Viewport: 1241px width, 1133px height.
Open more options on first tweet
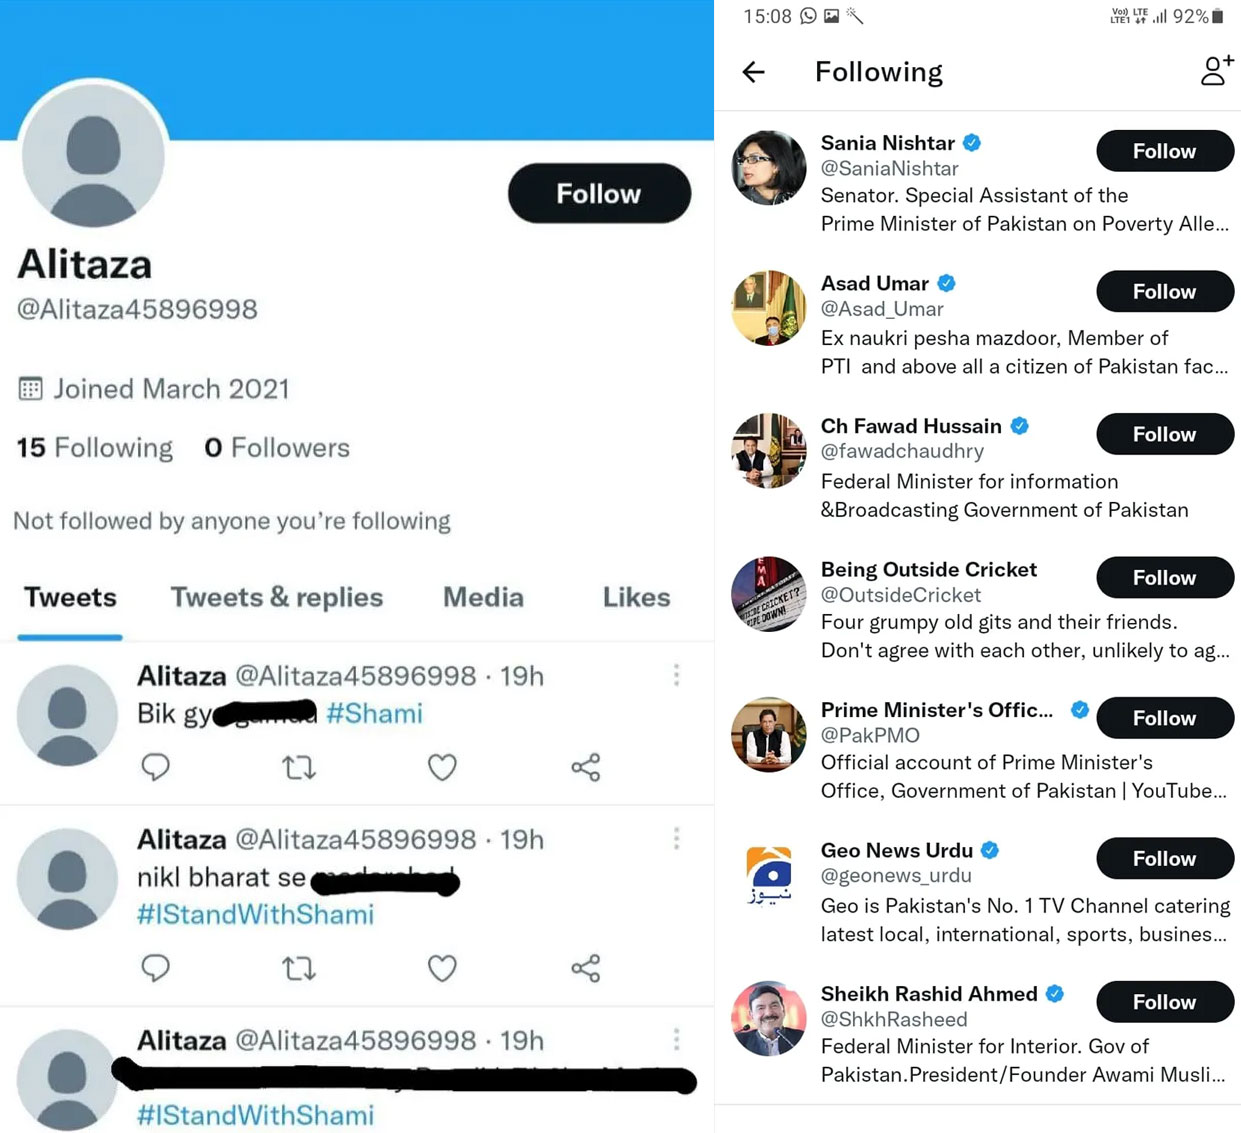click(677, 676)
